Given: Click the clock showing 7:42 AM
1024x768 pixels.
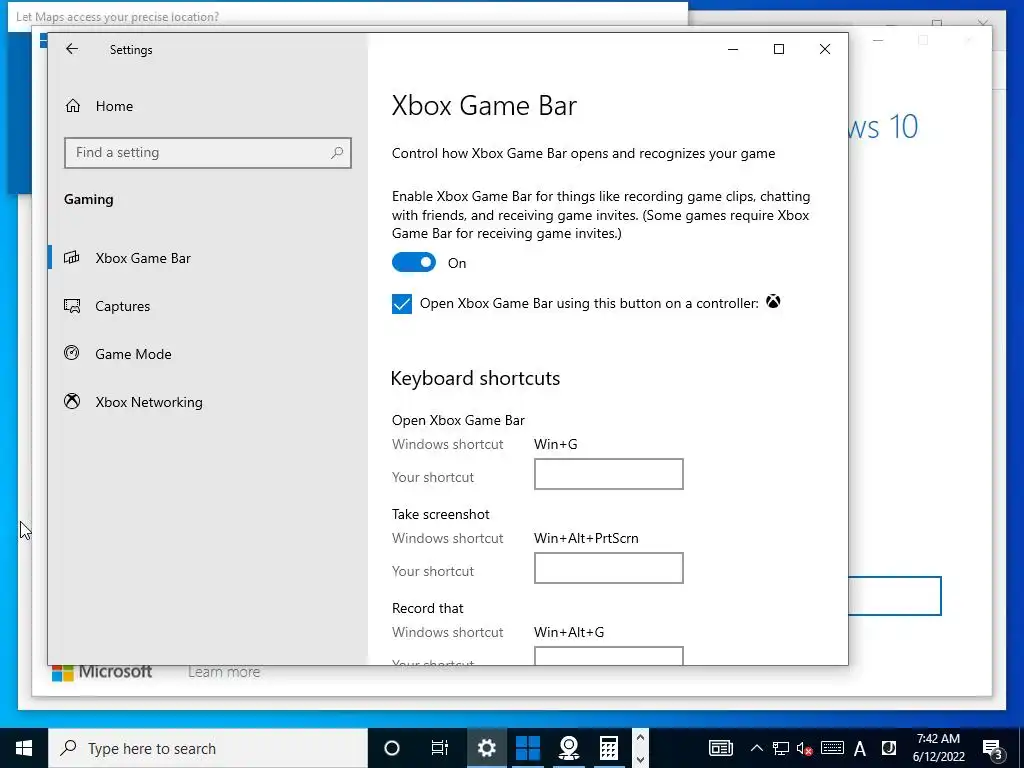Looking at the screenshot, I should click(938, 748).
